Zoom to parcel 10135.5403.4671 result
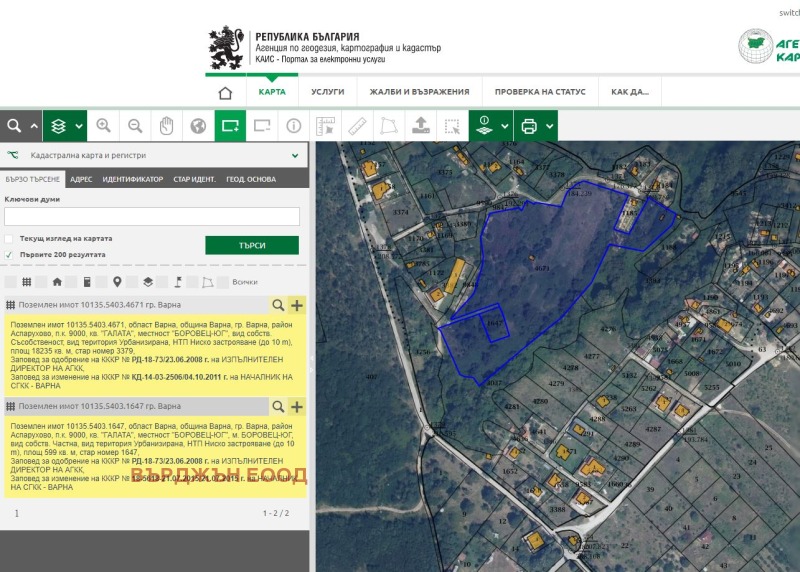 [x=278, y=305]
